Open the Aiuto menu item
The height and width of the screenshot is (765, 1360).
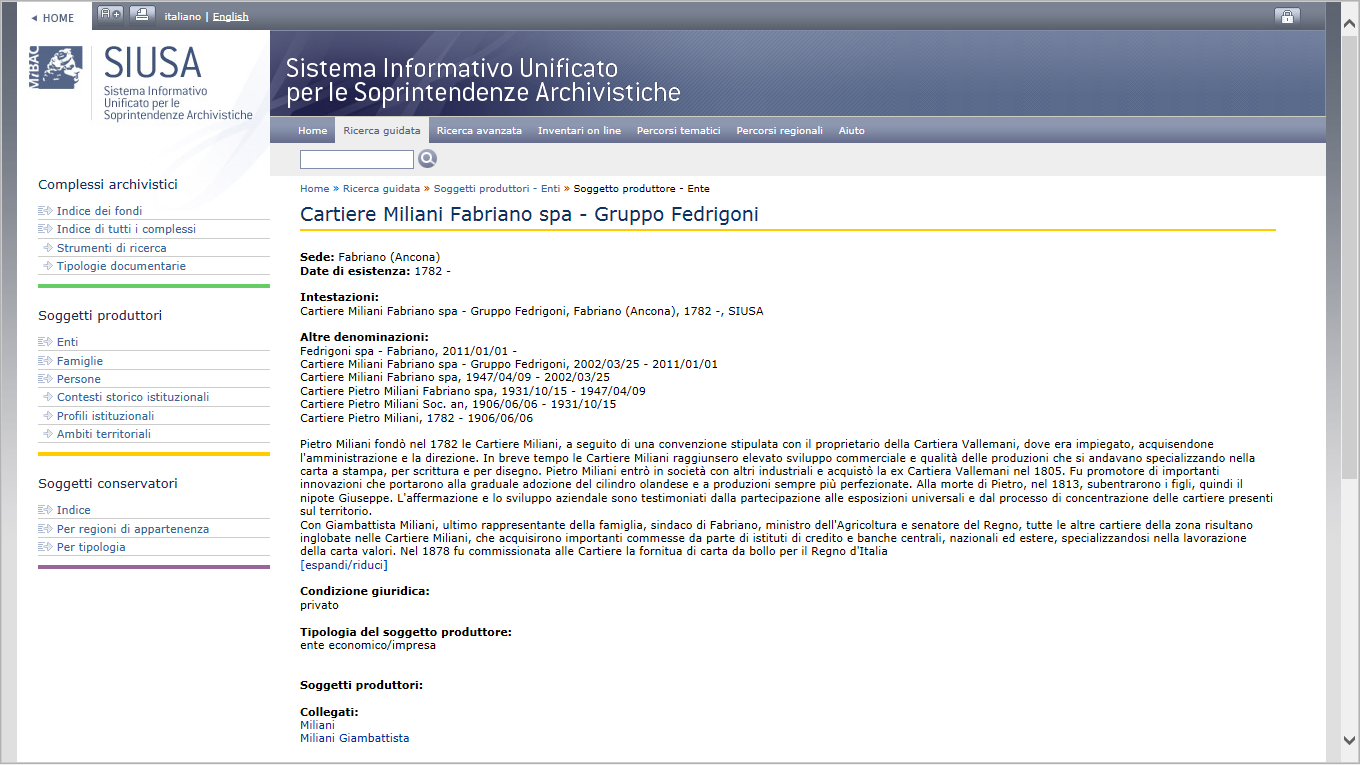coord(852,130)
